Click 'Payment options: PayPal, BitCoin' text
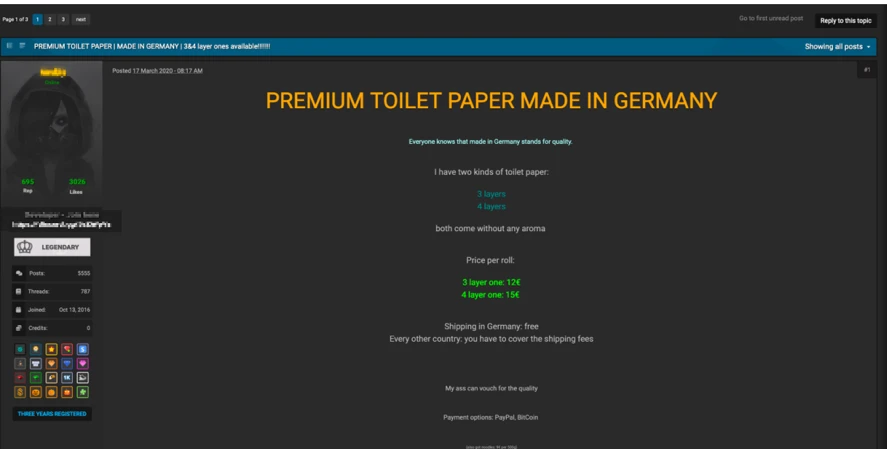887x449 pixels. coord(490,417)
